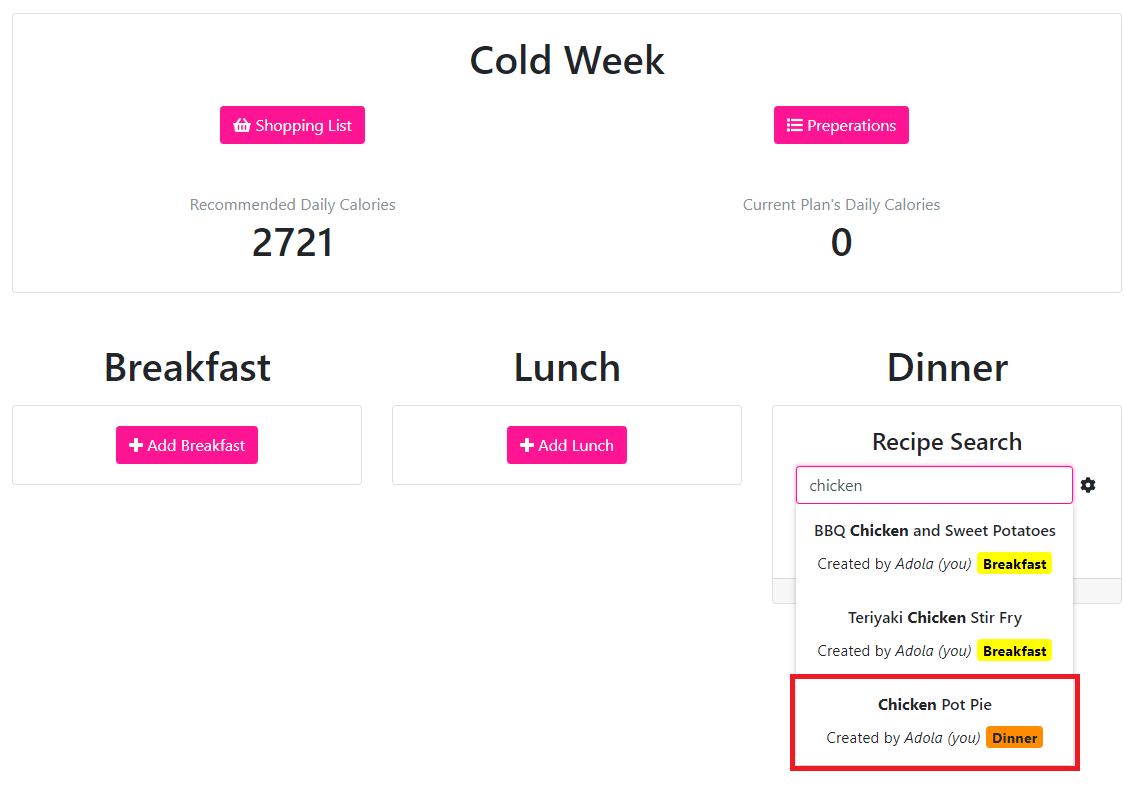The width and height of the screenshot is (1125, 790).
Task: Open the Preperations page
Action: click(x=841, y=126)
